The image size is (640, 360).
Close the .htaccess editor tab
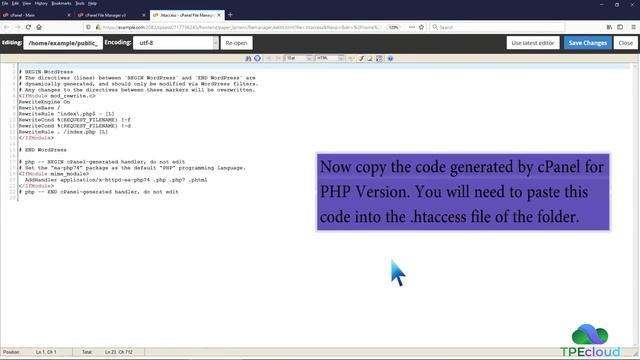point(219,15)
